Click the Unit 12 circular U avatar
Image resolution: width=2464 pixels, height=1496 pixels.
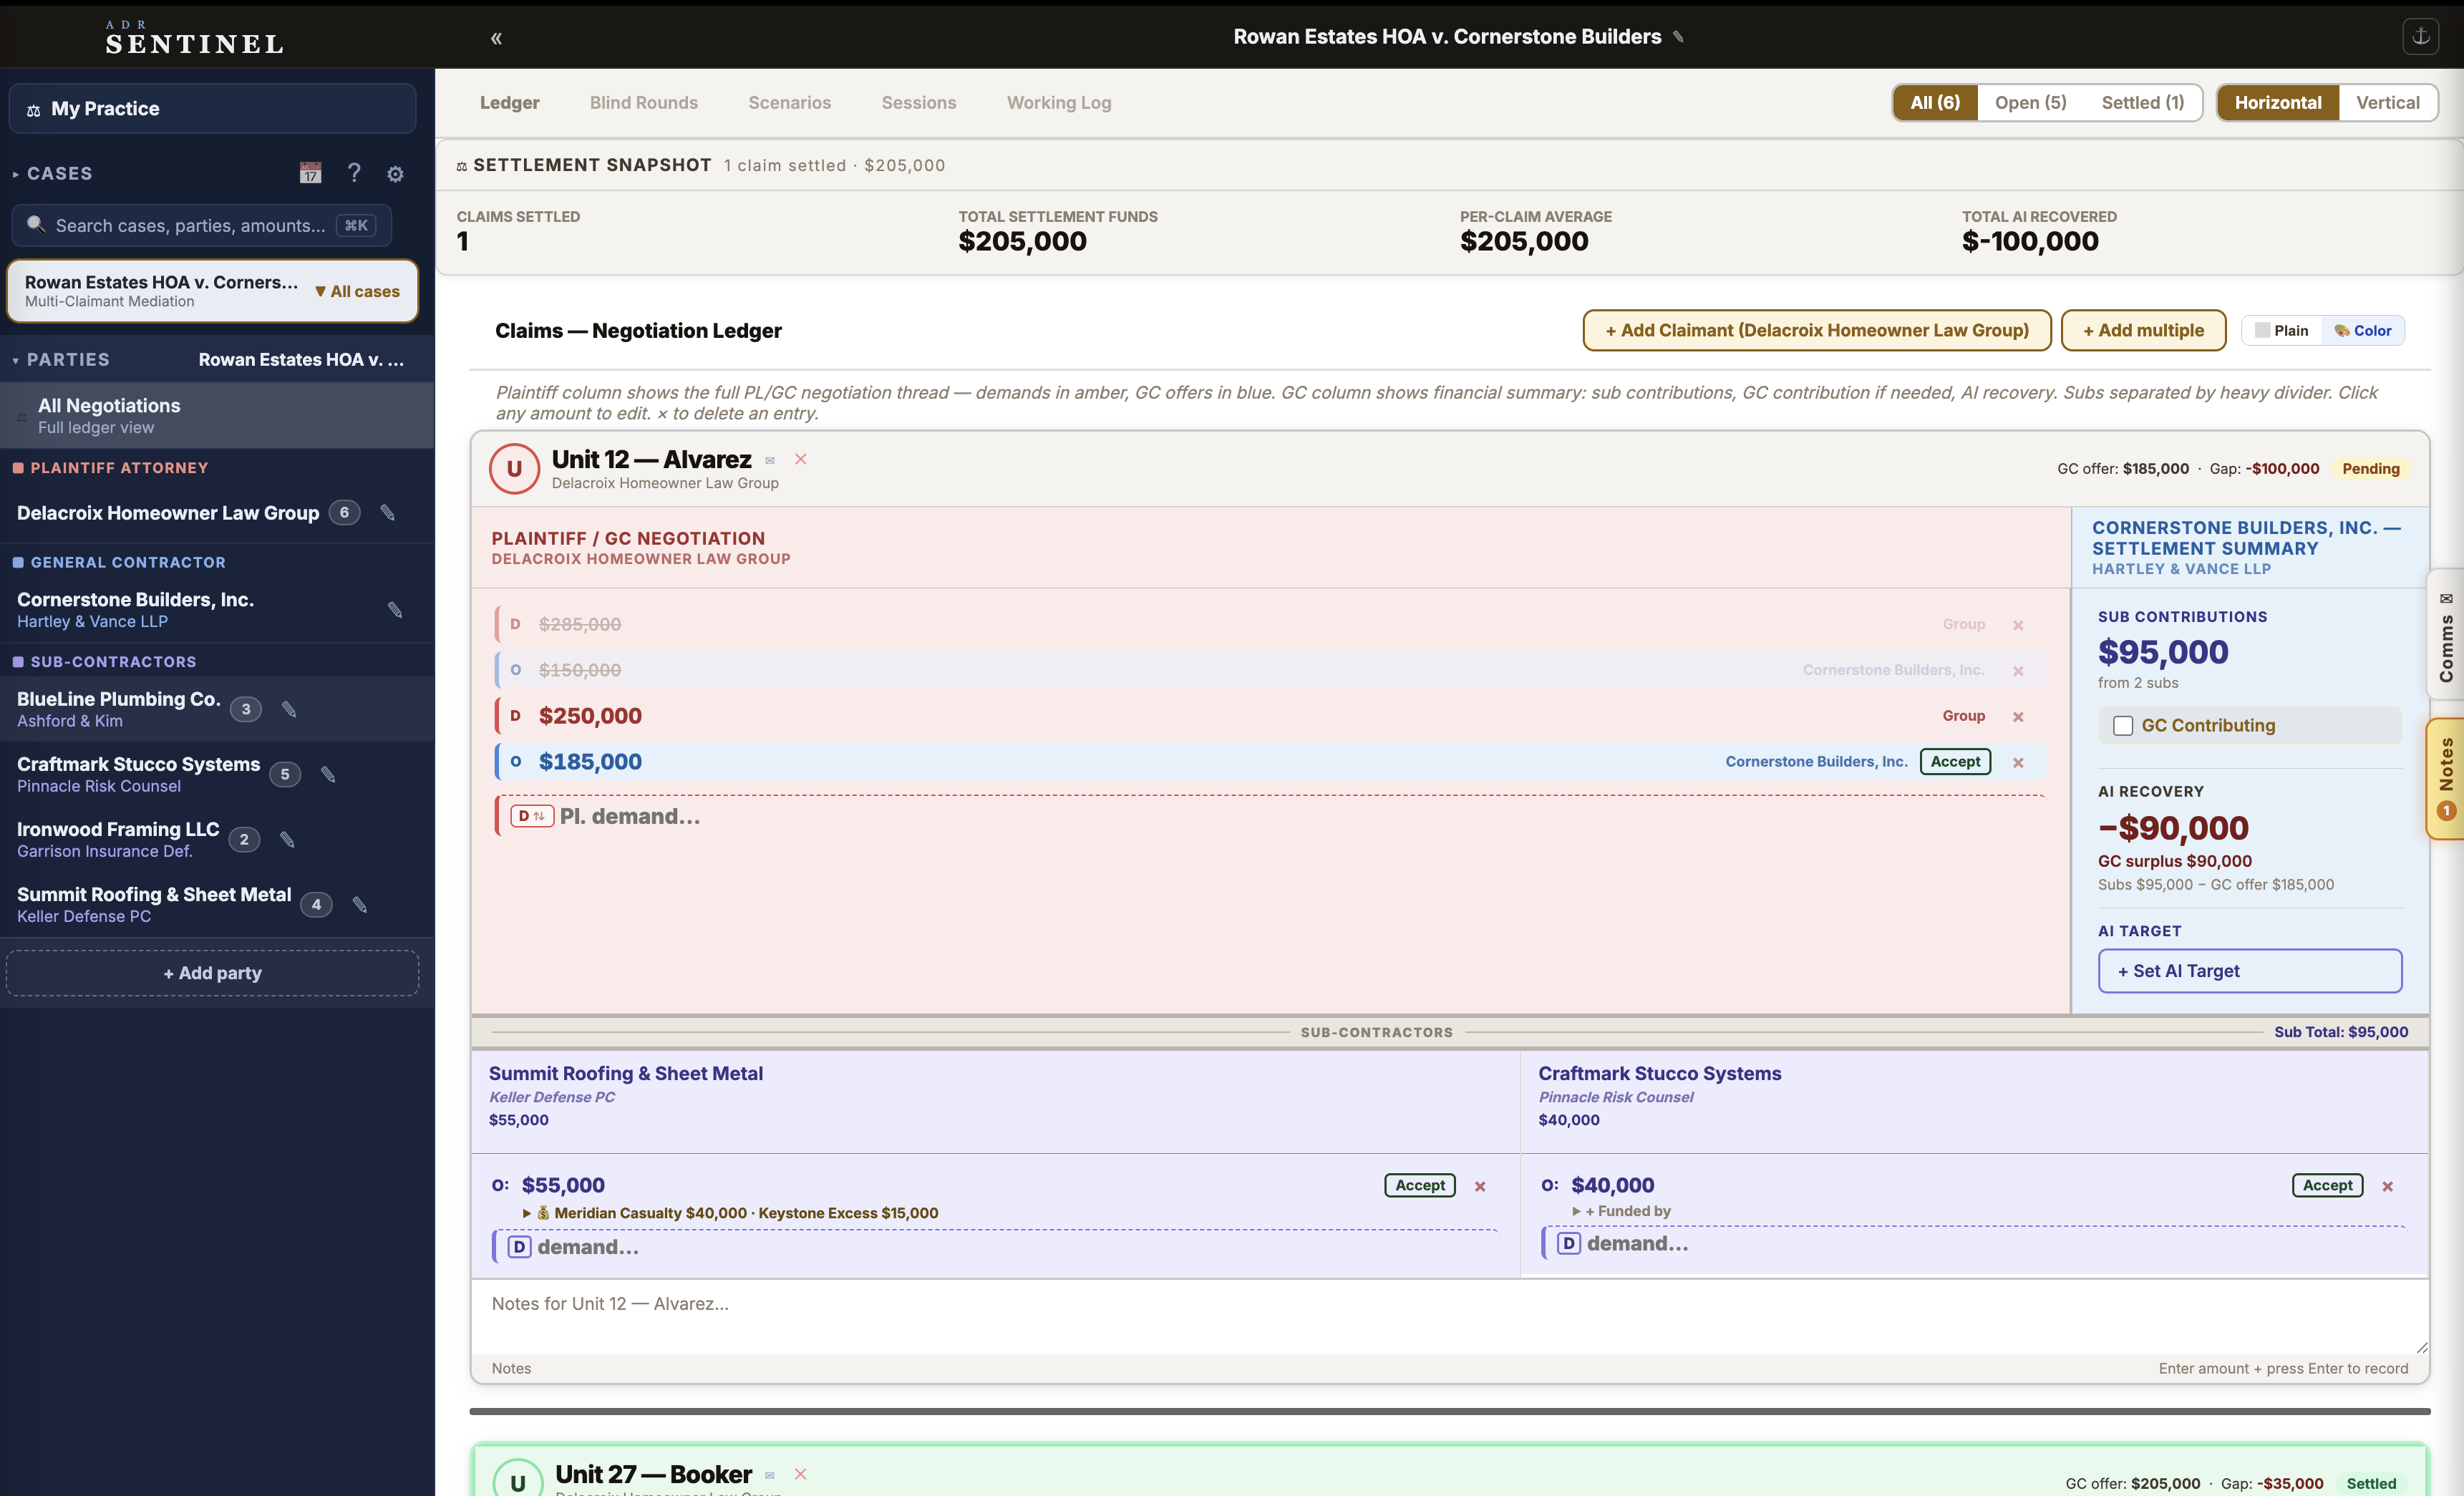(514, 469)
